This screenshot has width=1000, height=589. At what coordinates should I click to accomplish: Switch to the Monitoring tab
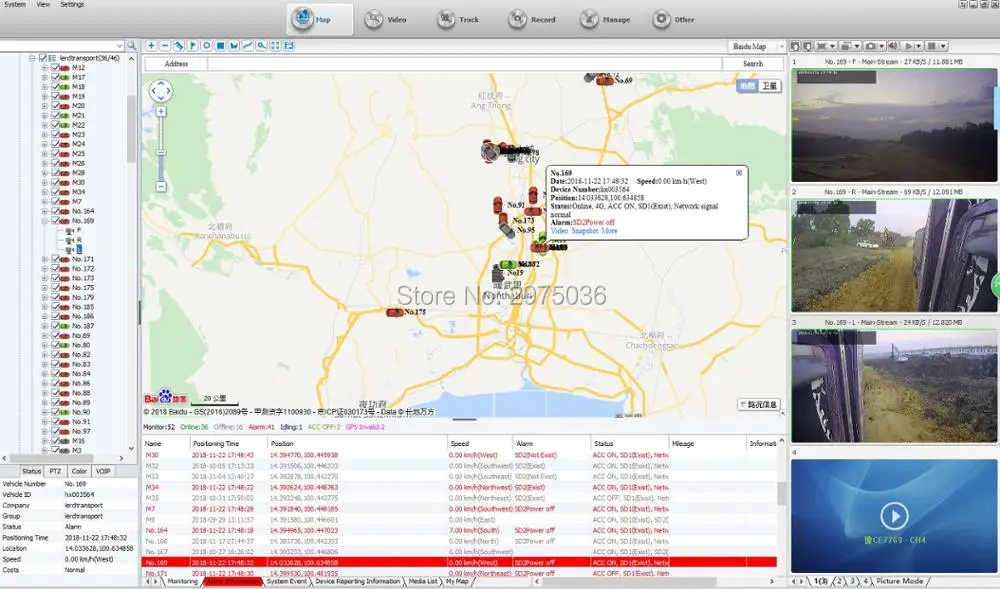point(182,581)
